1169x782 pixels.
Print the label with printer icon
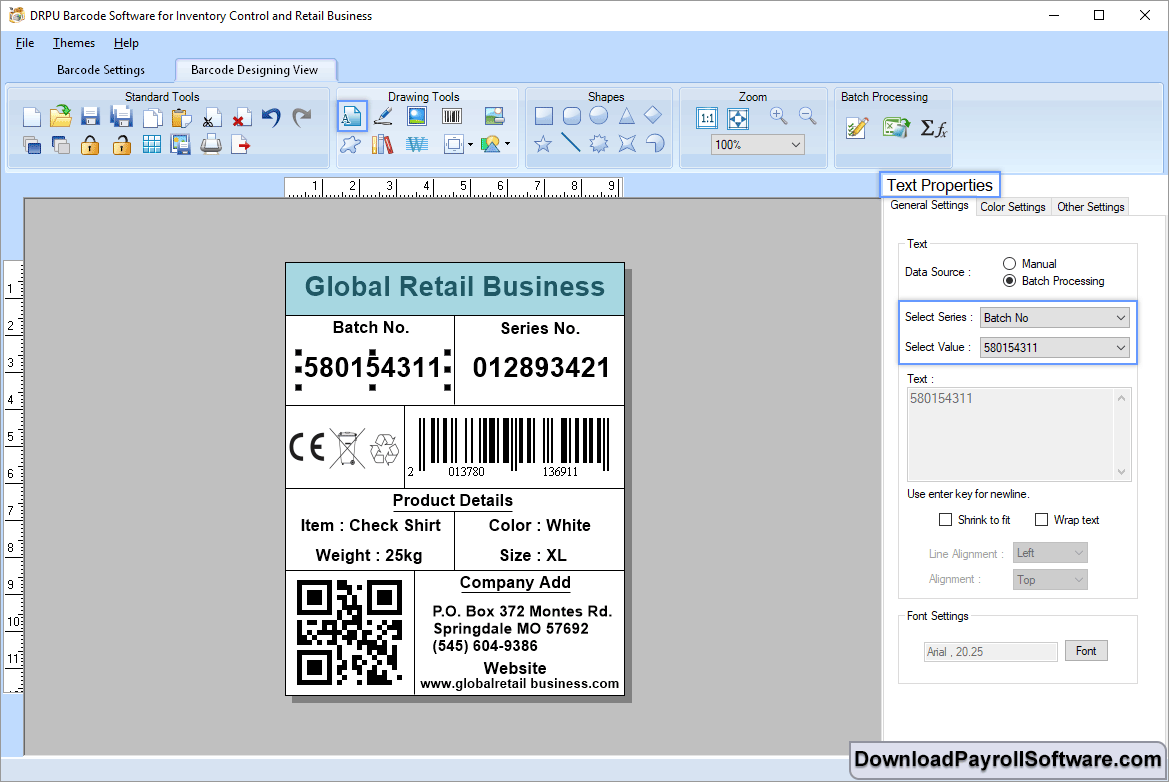pyautogui.click(x=211, y=144)
